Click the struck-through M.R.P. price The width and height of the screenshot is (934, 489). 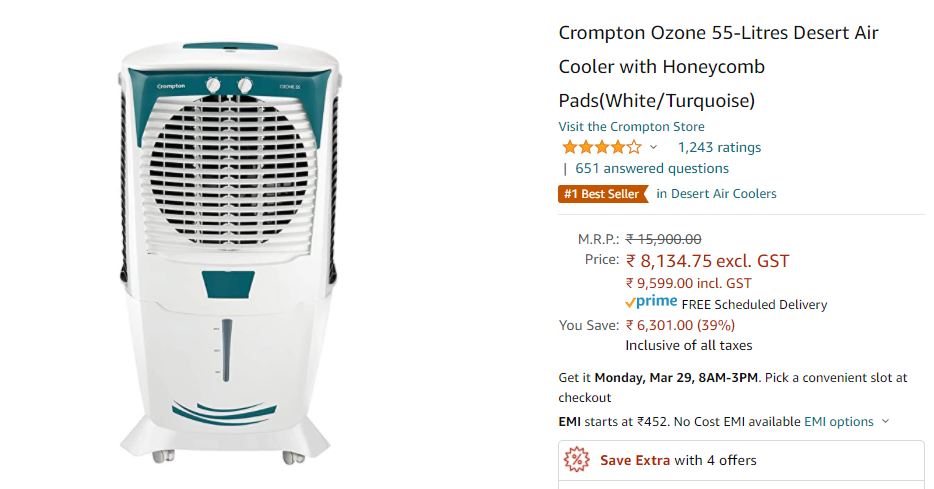pos(664,239)
